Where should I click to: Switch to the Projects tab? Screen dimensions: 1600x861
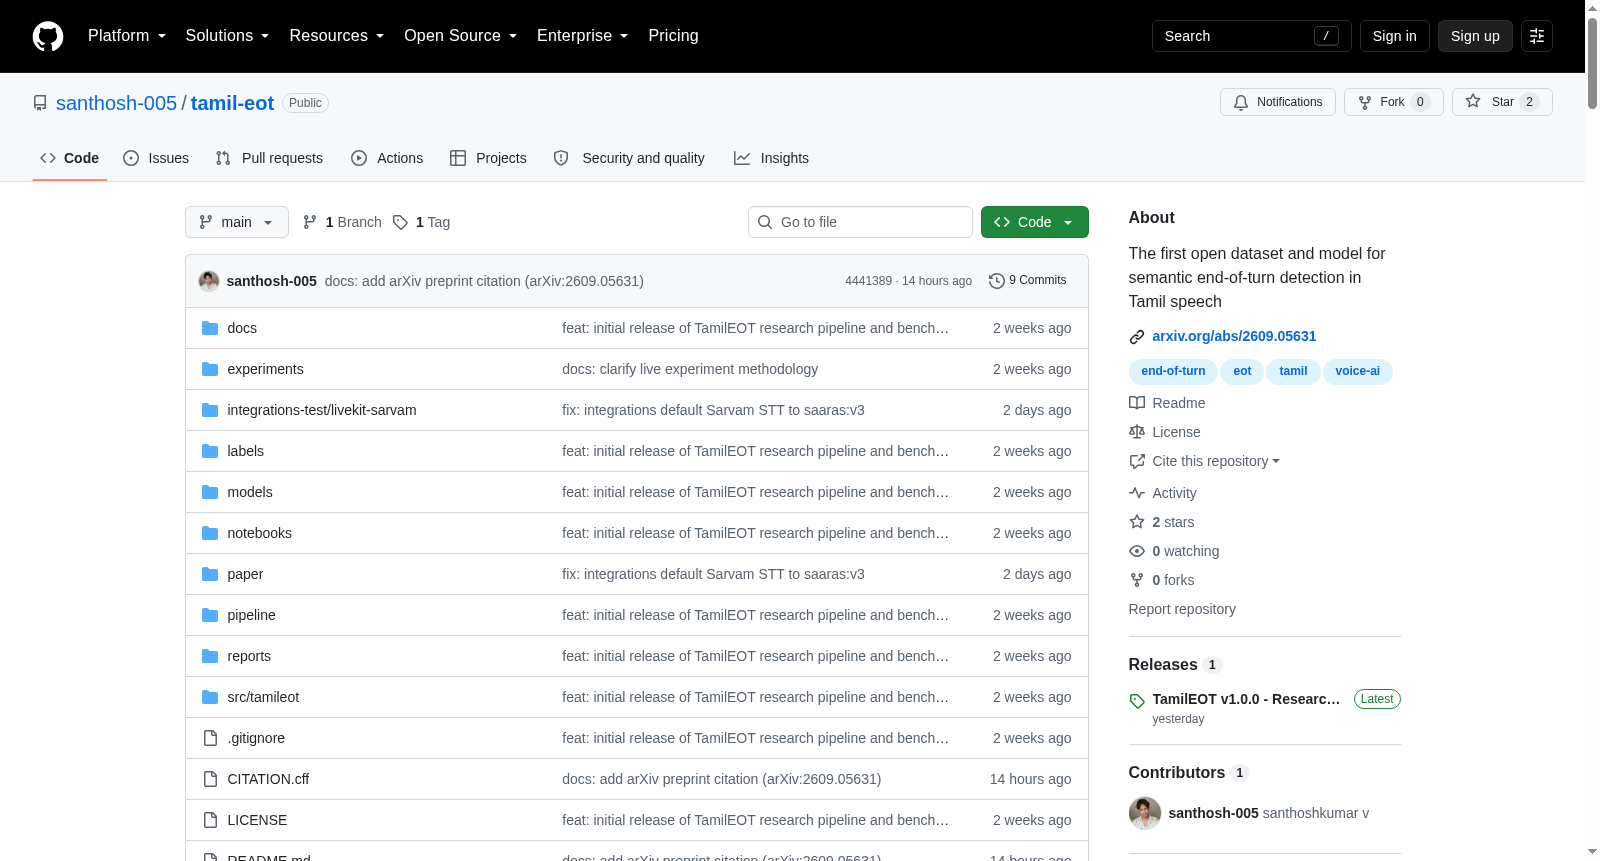click(x=488, y=158)
